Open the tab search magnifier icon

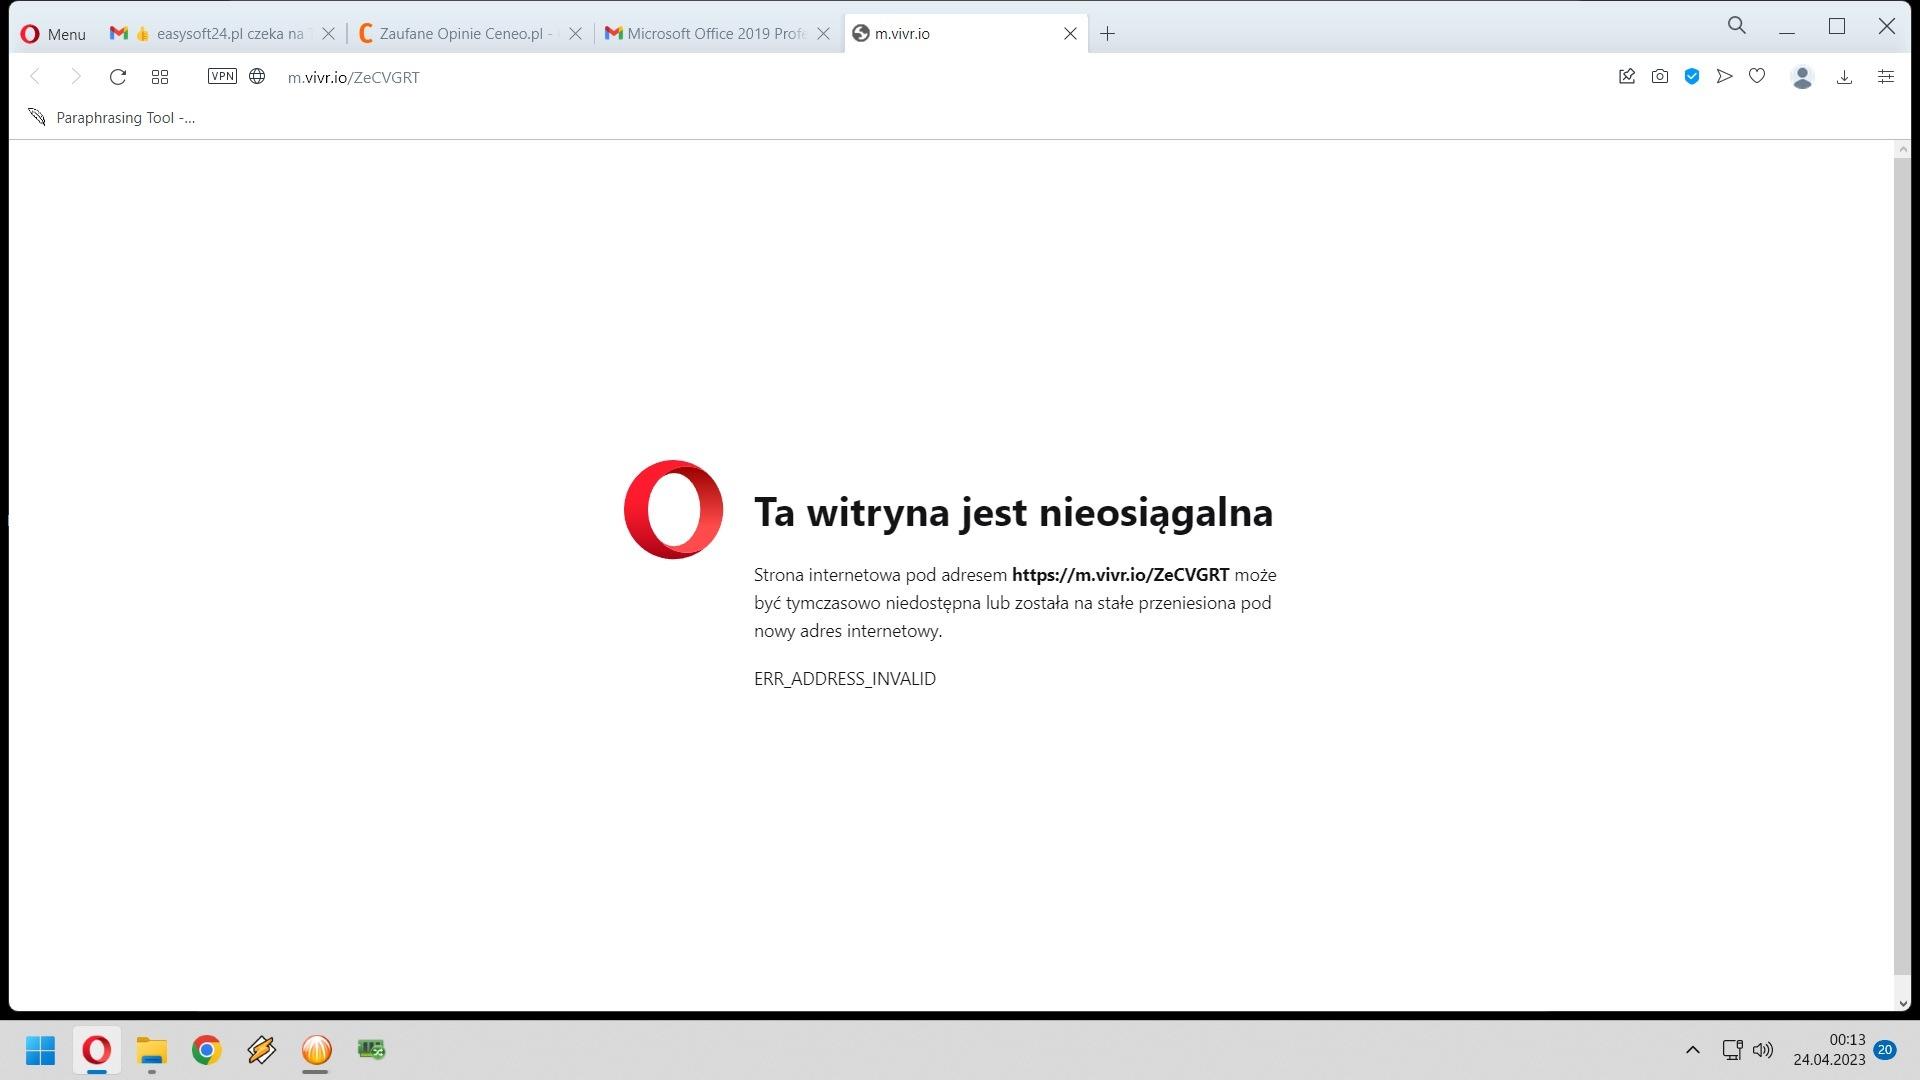point(1737,26)
